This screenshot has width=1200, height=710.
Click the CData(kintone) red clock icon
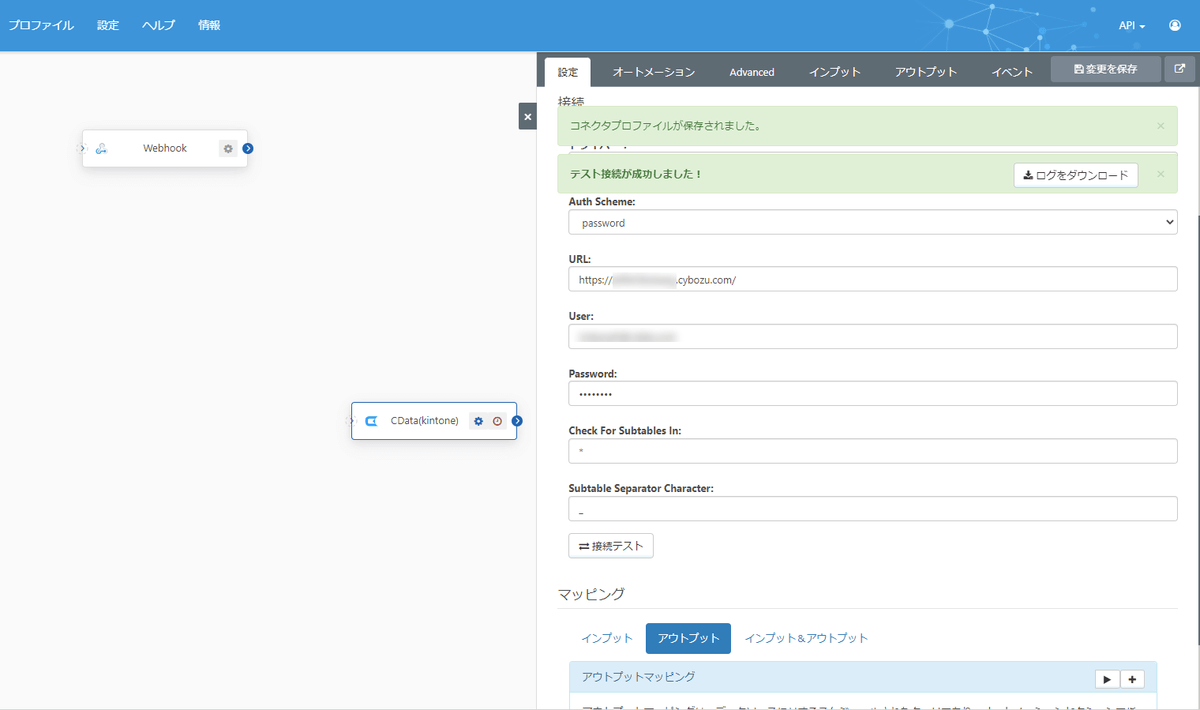[497, 421]
